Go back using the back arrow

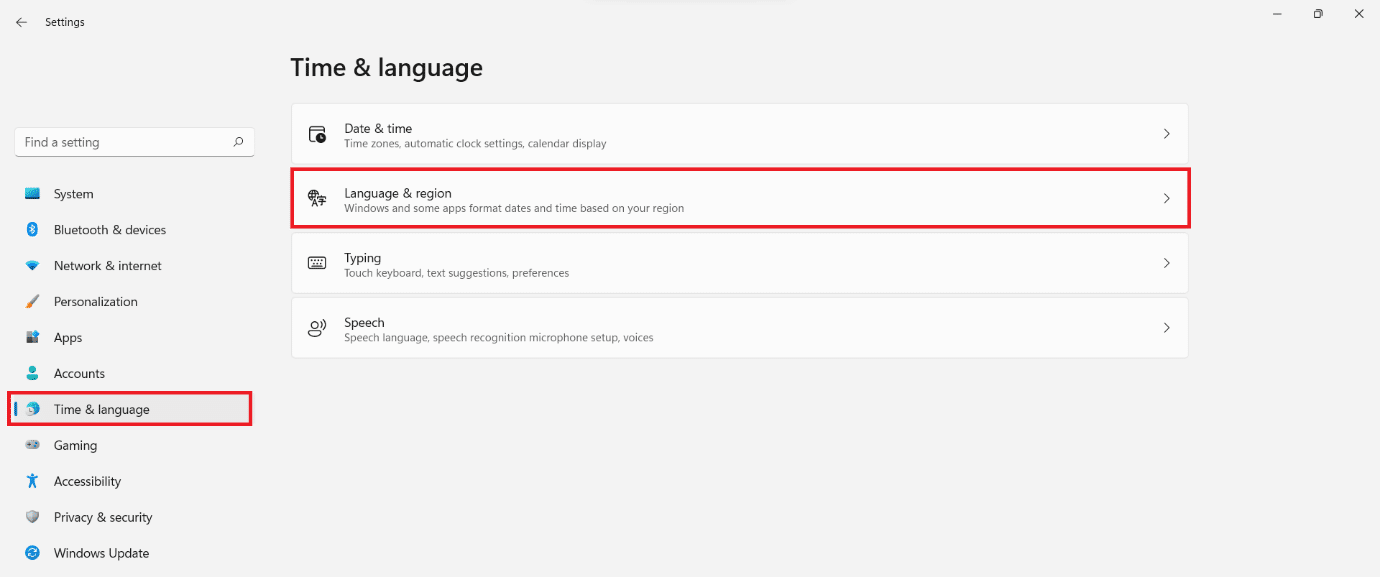coord(21,22)
